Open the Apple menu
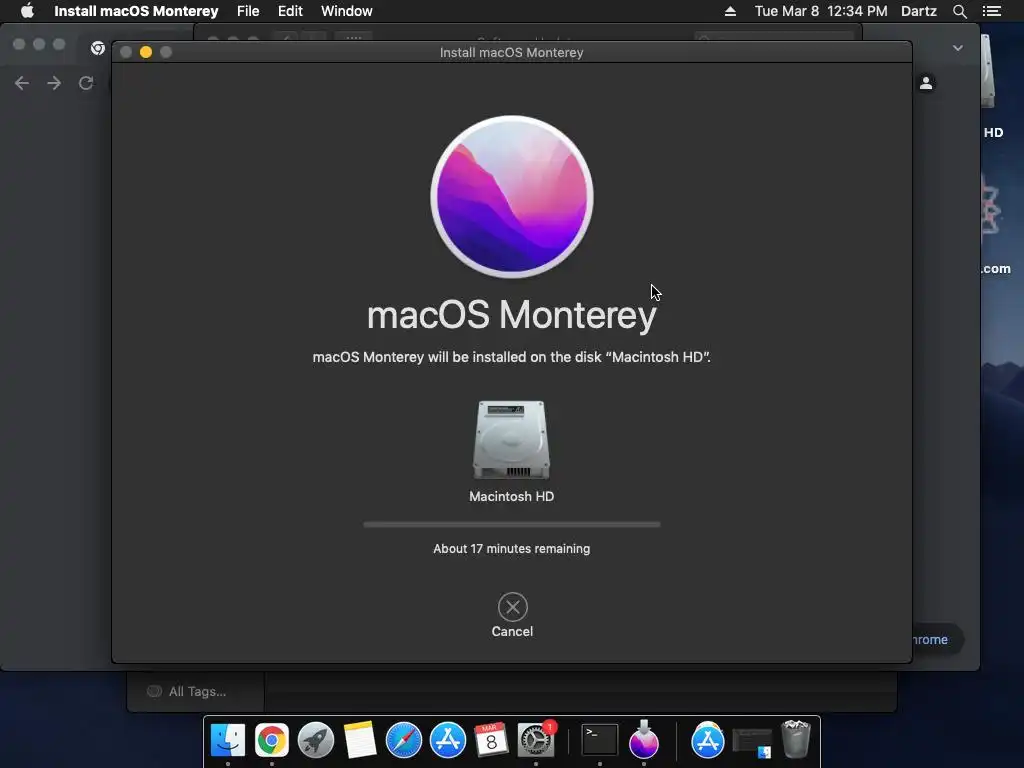1024x768 pixels. (x=27, y=11)
